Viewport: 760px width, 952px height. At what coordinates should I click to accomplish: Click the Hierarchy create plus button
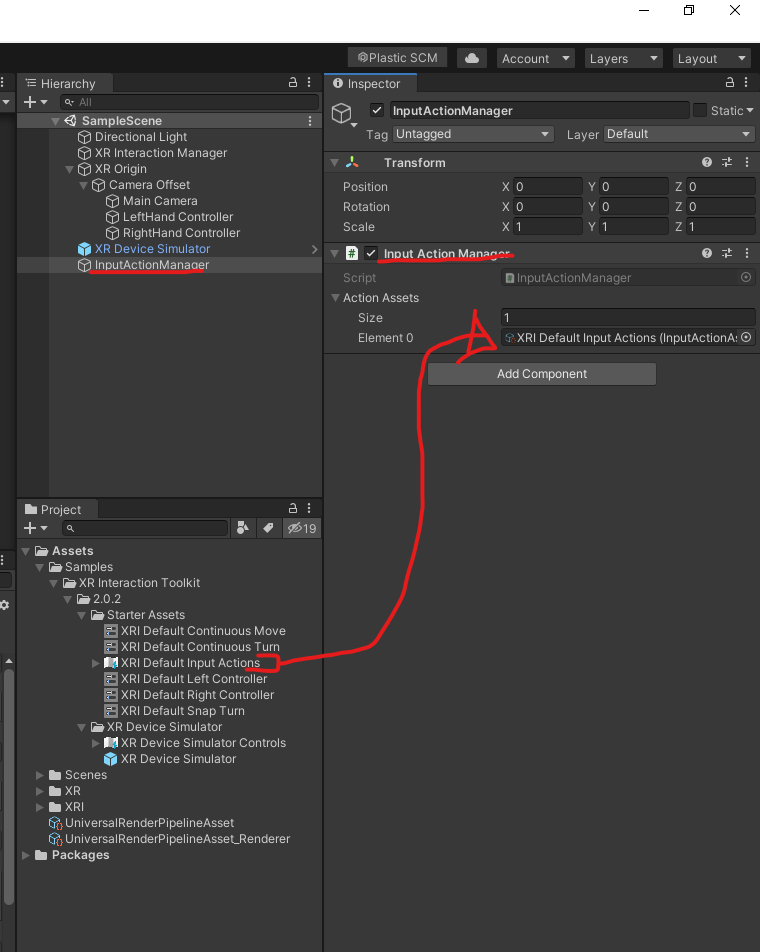tap(35, 102)
